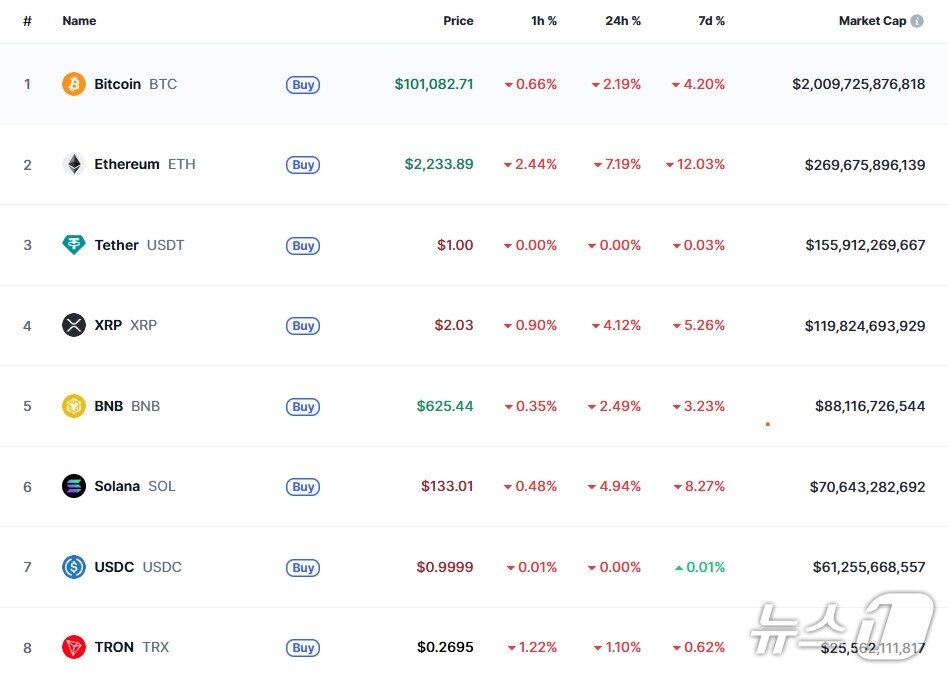Sort by the 7d % column header
948x674 pixels.
pyautogui.click(x=711, y=21)
